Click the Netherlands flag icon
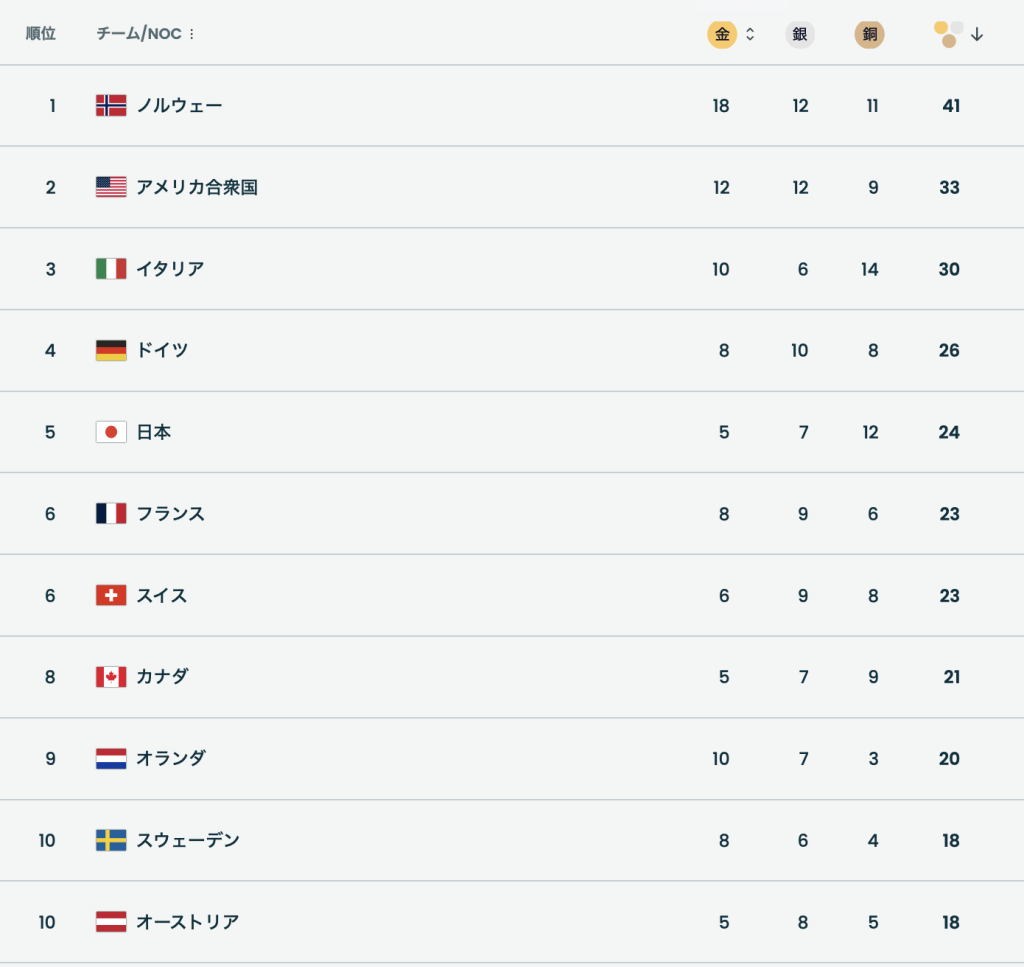This screenshot has width=1024, height=967. click(x=111, y=758)
